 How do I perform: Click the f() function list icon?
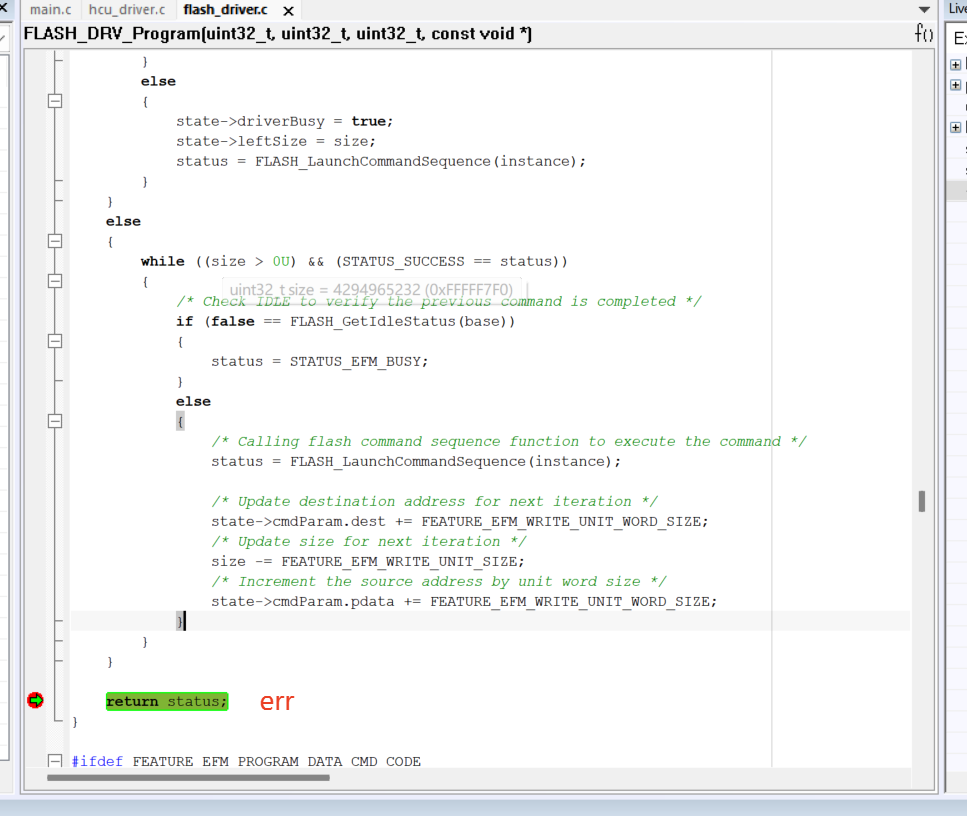tap(924, 34)
